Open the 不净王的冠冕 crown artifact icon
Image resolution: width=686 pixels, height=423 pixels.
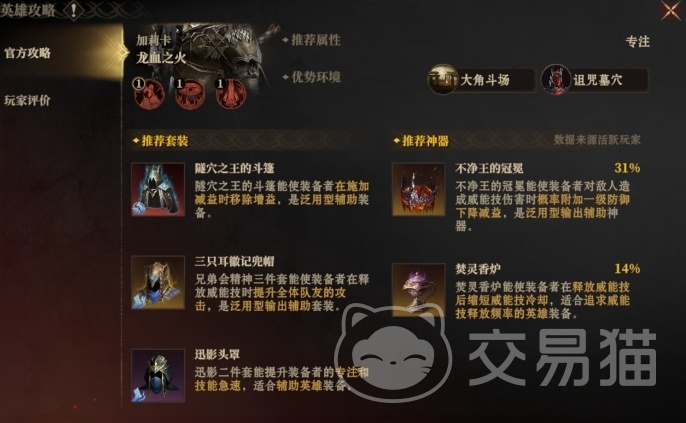click(x=419, y=189)
